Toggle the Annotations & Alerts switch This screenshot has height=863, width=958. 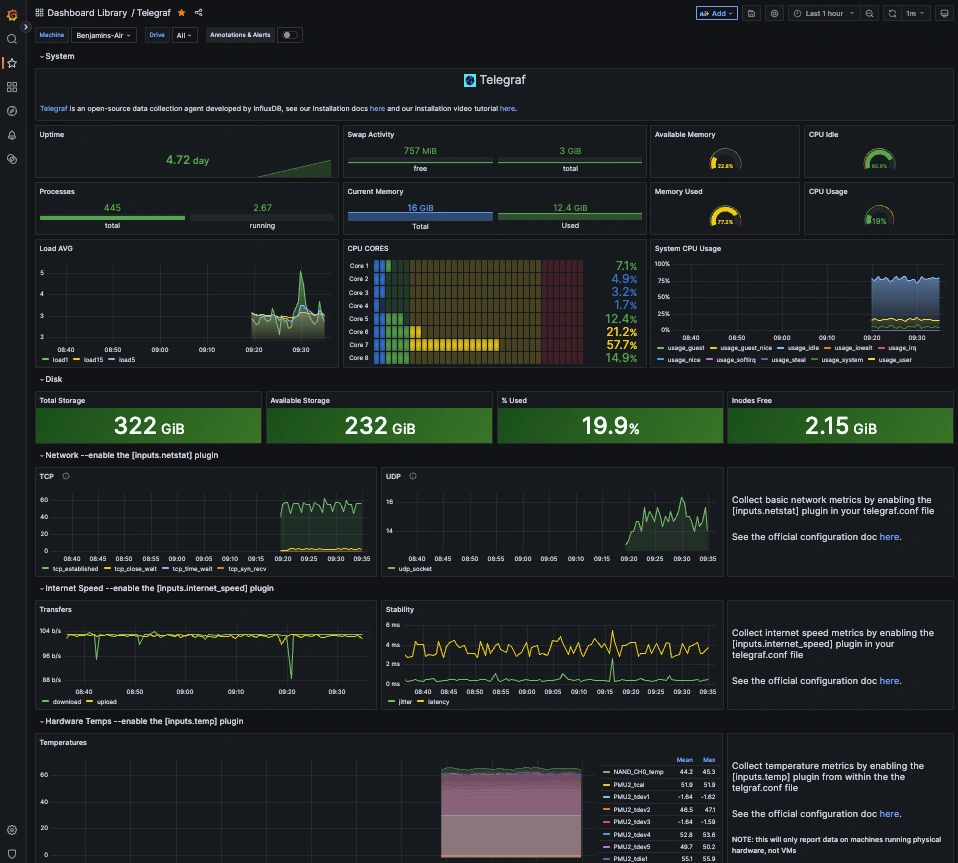[x=290, y=35]
